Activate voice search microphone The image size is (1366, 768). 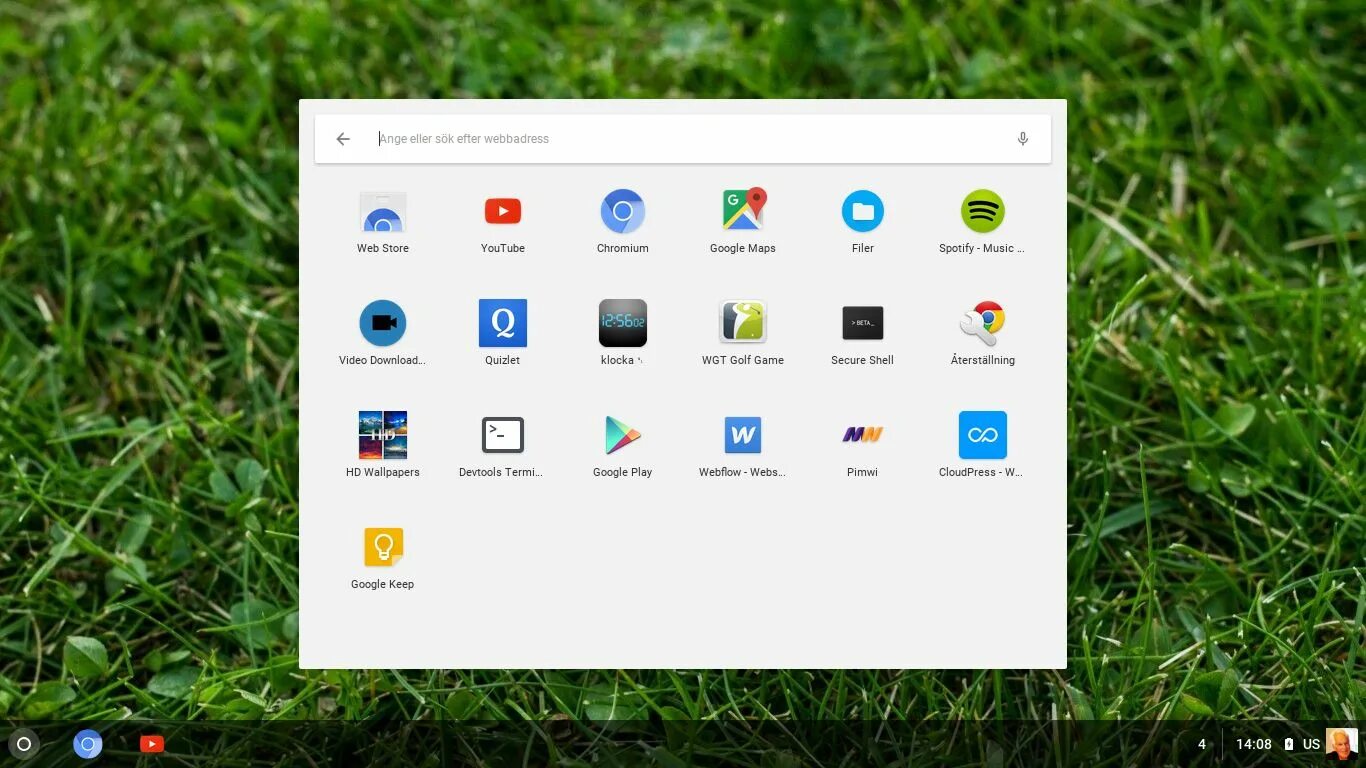[x=1023, y=139]
